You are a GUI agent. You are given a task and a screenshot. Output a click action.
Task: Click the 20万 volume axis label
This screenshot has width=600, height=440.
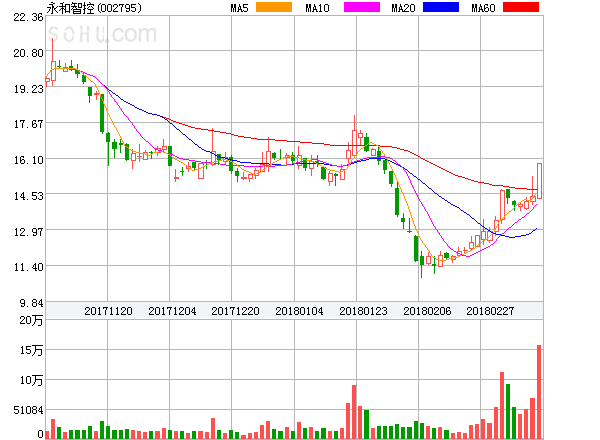31,320
